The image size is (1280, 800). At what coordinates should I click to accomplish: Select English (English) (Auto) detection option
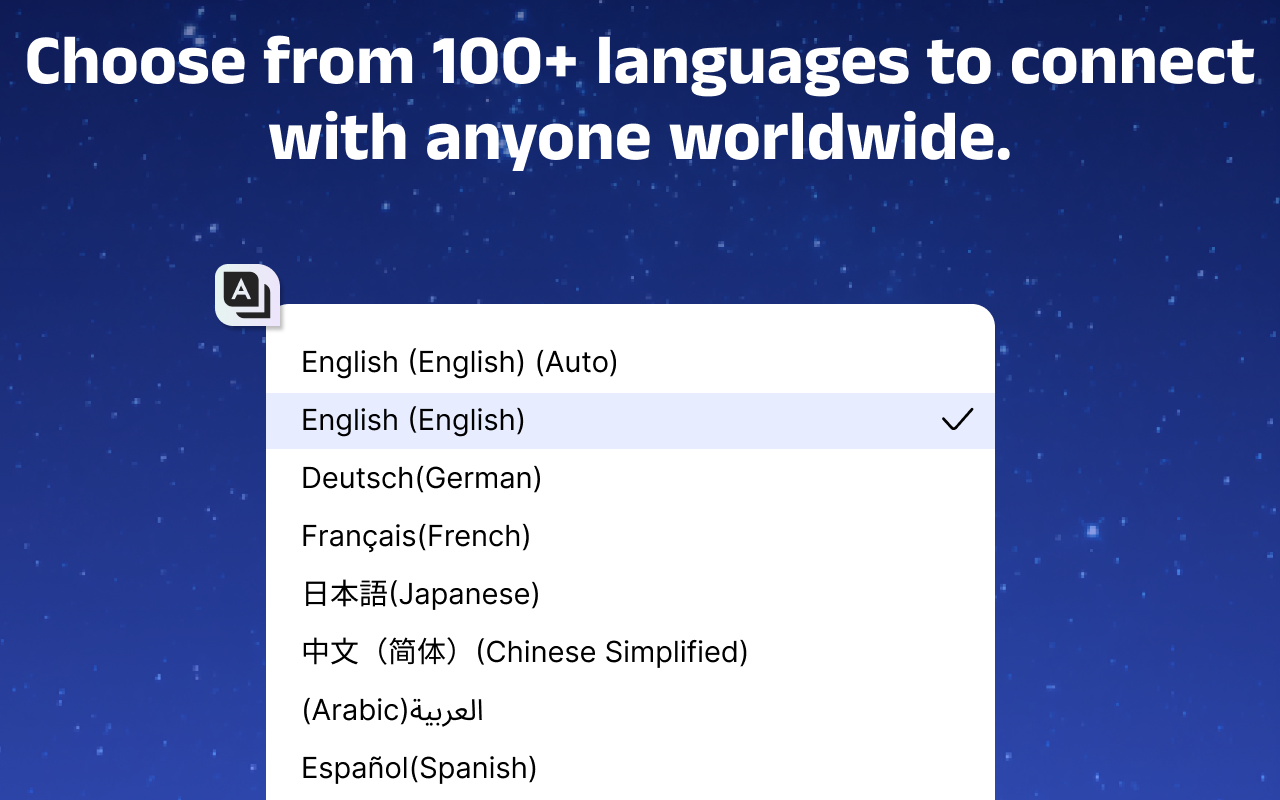pos(458,362)
